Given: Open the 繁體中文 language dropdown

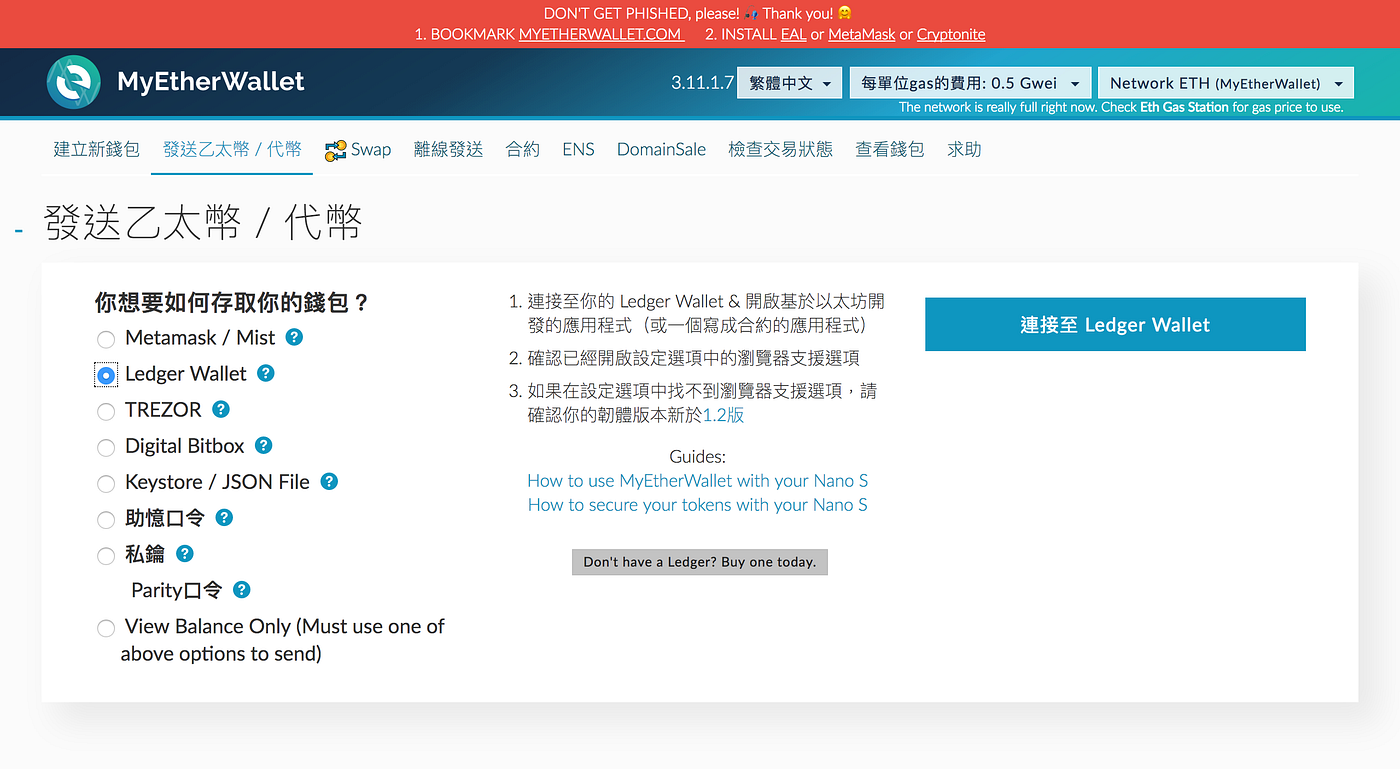Looking at the screenshot, I should click(x=789, y=83).
